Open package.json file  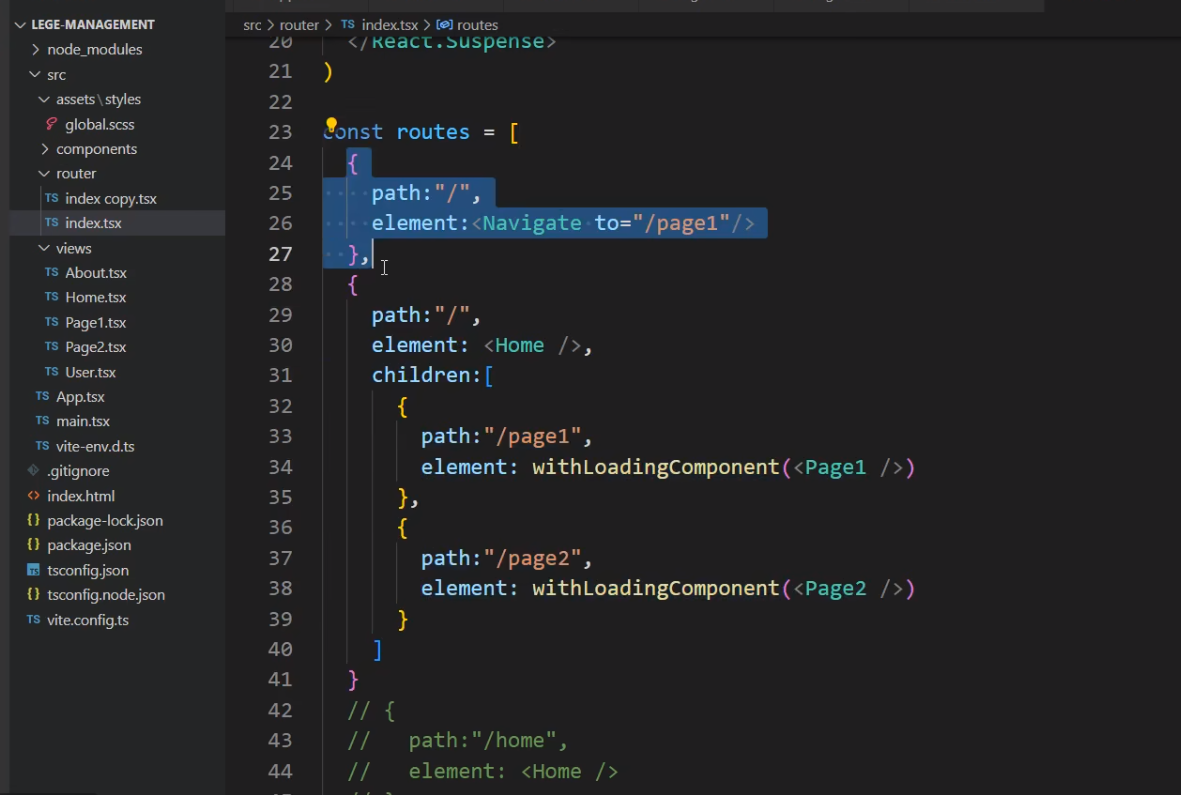pyautogui.click(x=89, y=545)
